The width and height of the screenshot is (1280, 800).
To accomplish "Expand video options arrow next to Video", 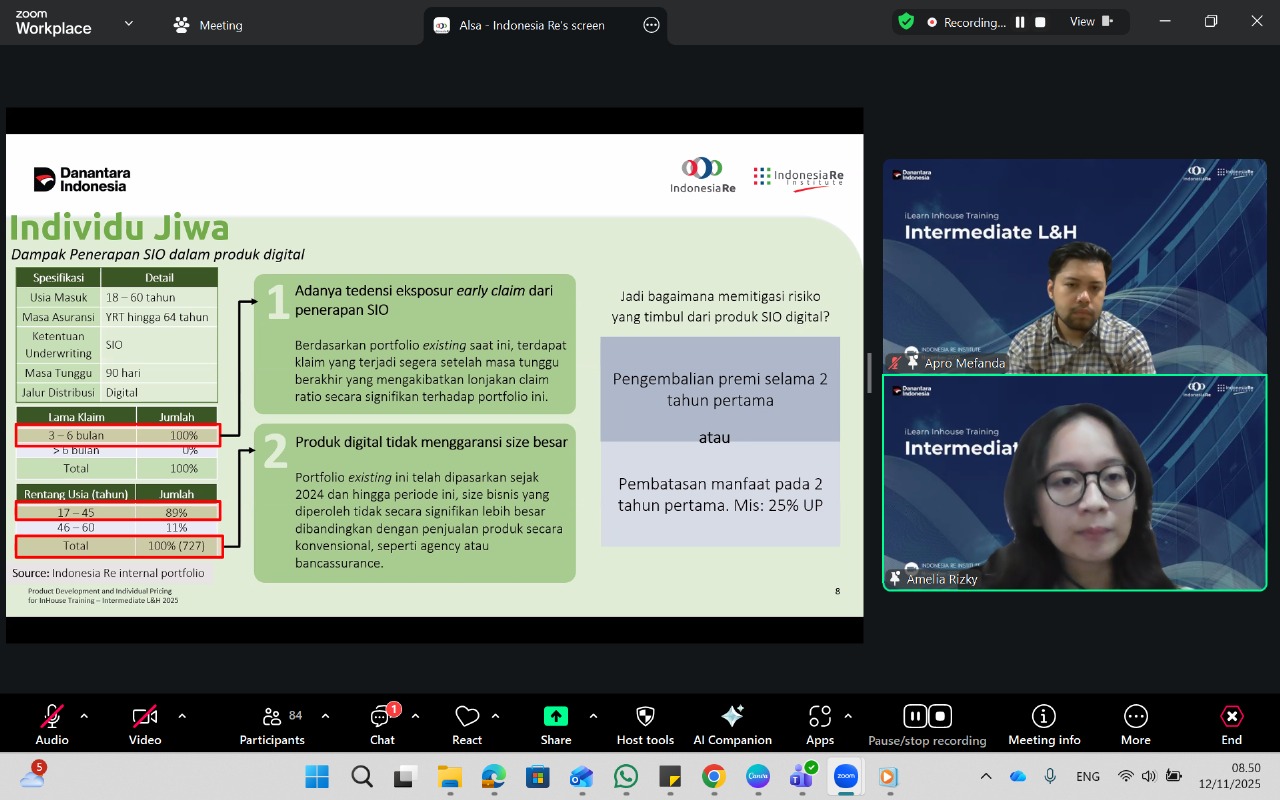I will [182, 716].
